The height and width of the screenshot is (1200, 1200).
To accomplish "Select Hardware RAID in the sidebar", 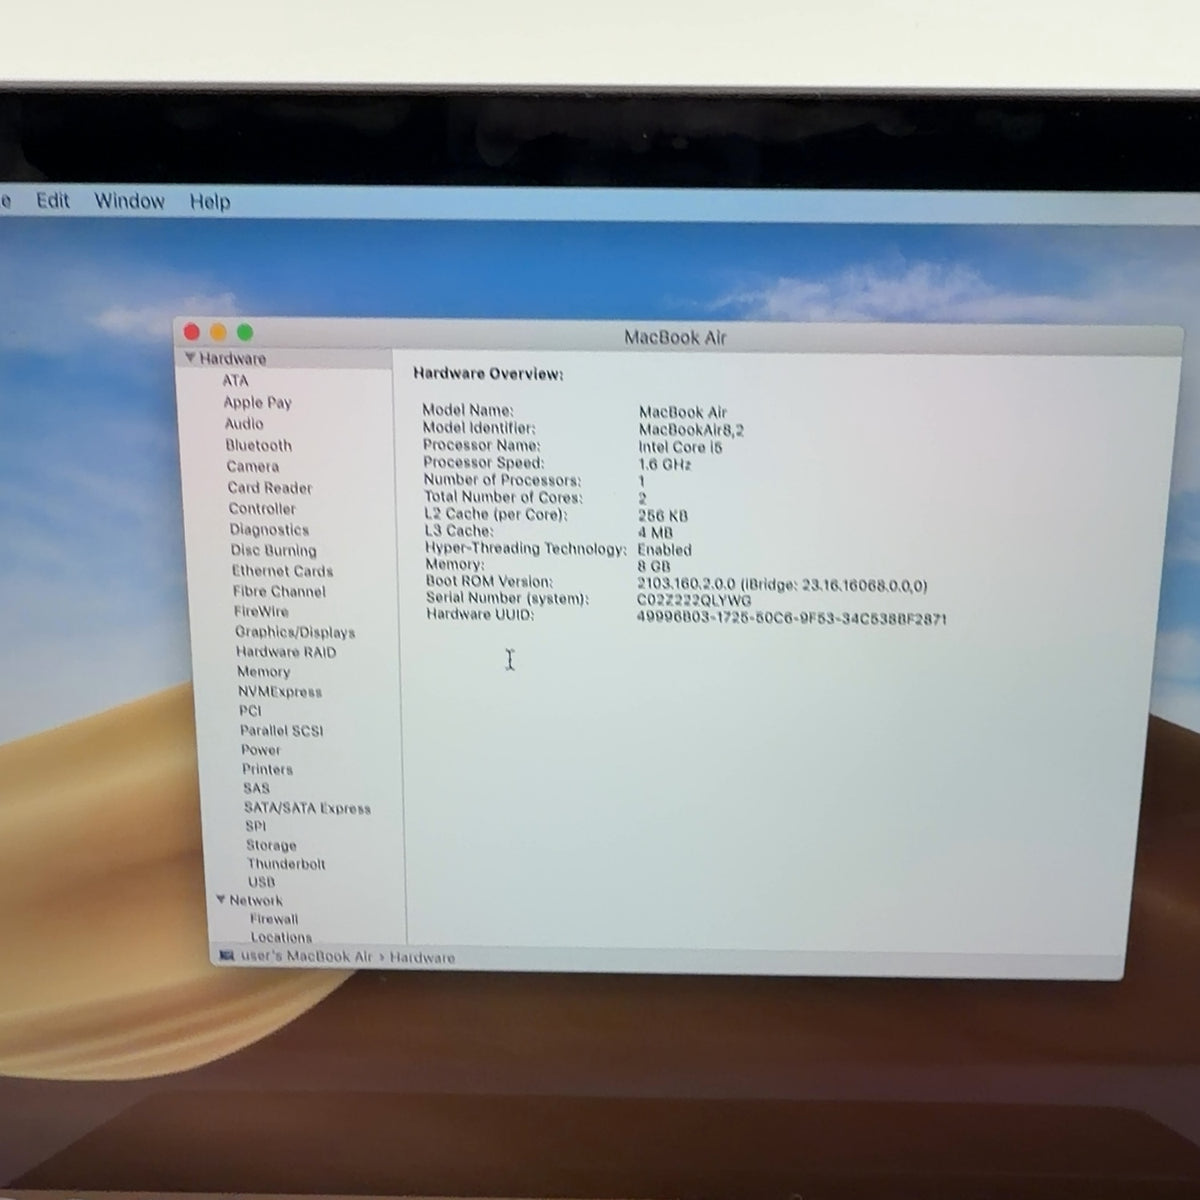I will tap(286, 652).
